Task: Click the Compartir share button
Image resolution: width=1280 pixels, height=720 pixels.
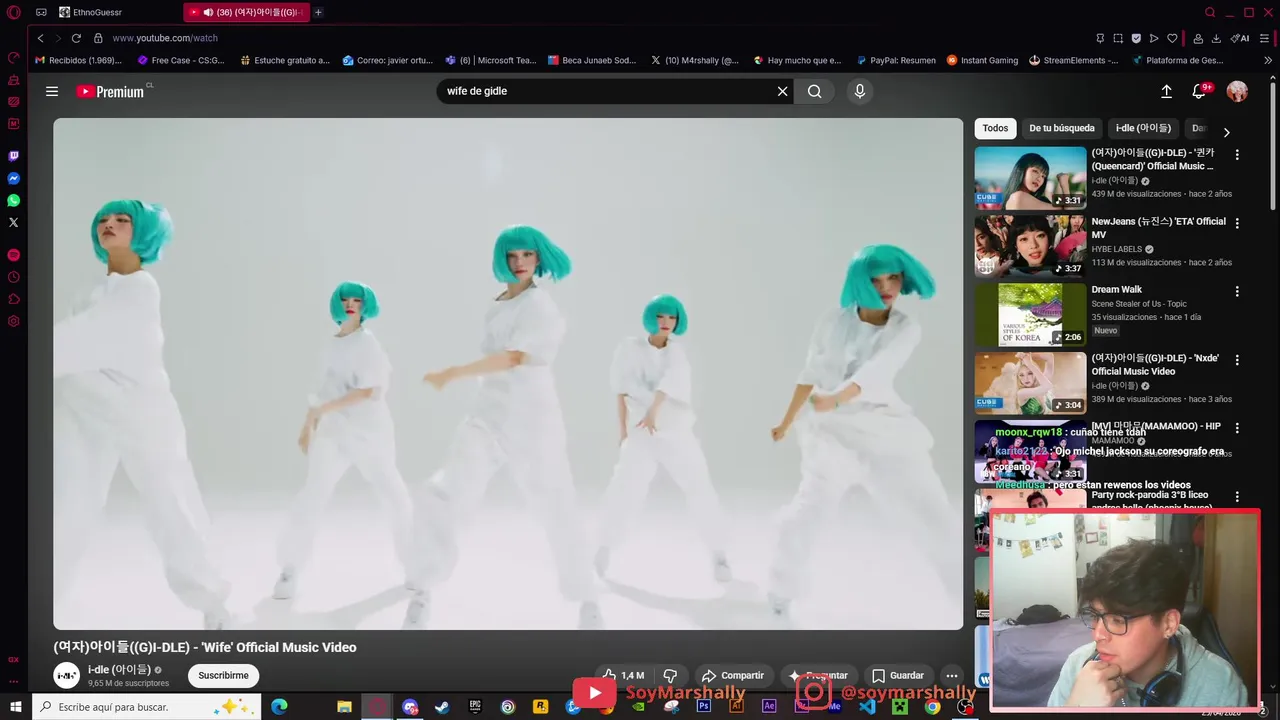Action: [x=733, y=675]
